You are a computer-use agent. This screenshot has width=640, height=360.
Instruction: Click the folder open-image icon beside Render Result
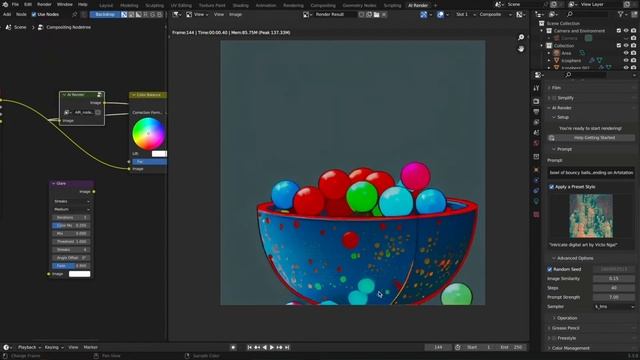coord(376,14)
